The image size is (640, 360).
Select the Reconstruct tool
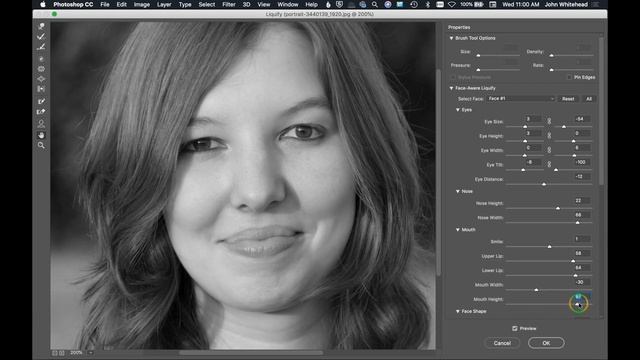41,36
